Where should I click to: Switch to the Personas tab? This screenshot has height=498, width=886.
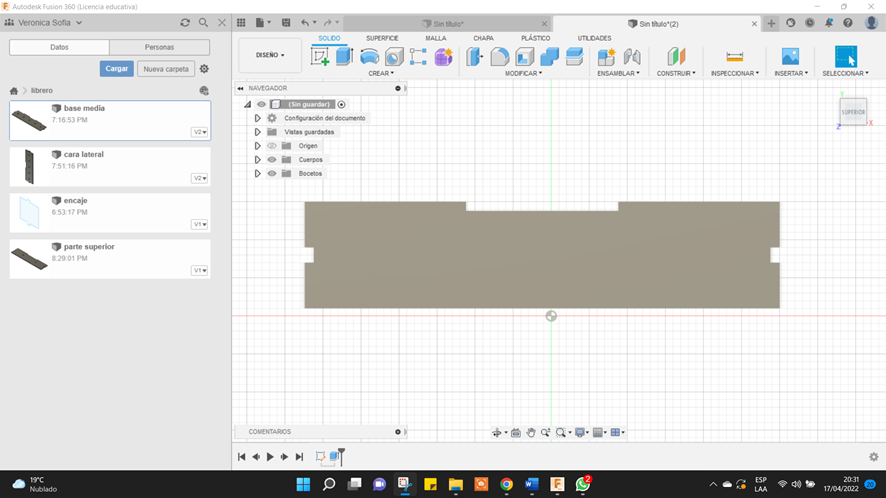tap(159, 47)
